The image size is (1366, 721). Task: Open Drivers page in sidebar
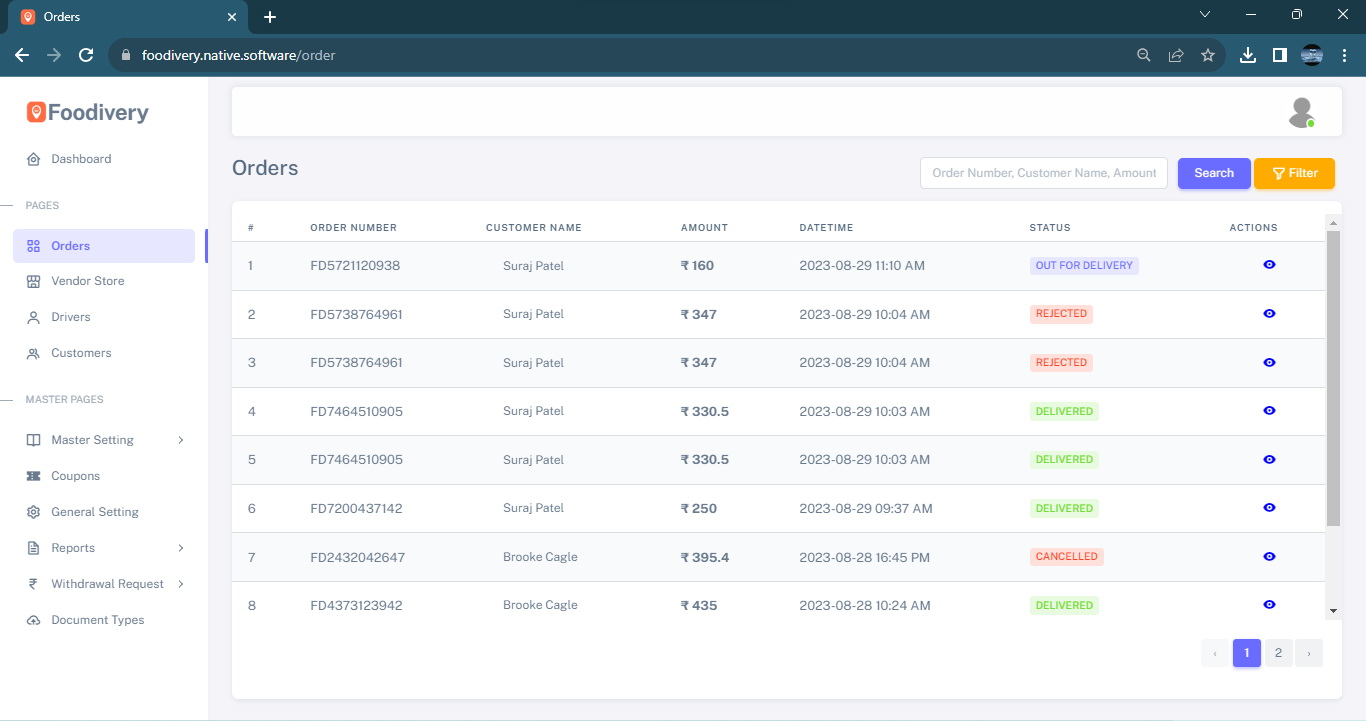coord(104,317)
